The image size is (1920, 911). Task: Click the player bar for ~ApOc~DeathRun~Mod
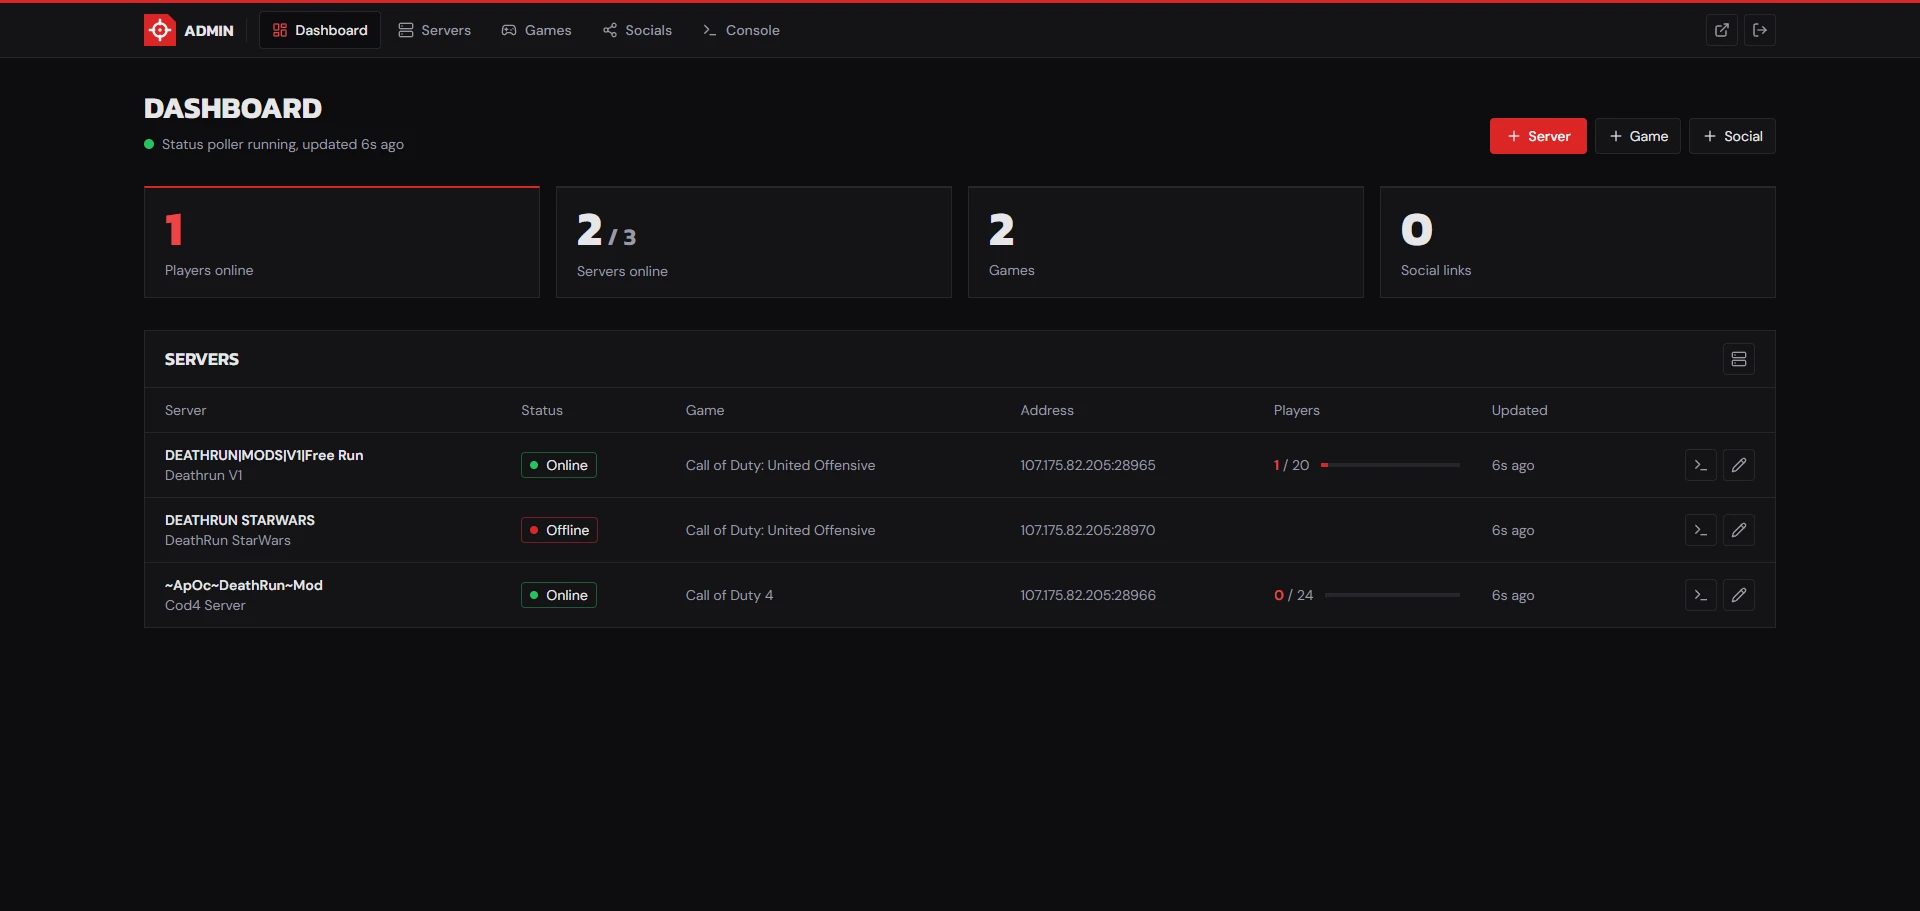pos(1392,595)
